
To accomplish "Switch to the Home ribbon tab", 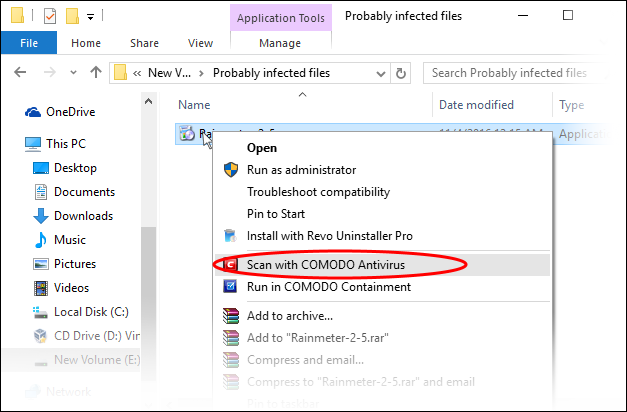I will pyautogui.click(x=86, y=43).
